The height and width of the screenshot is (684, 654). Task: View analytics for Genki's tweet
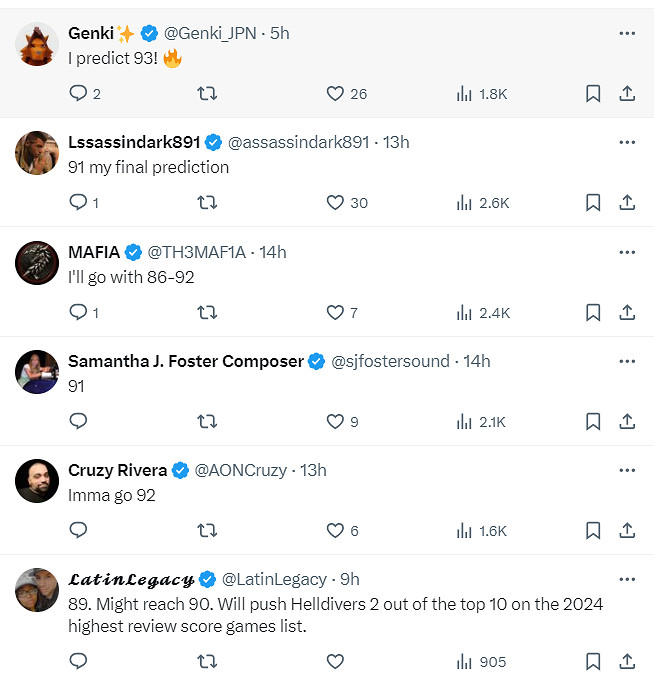click(x=464, y=93)
